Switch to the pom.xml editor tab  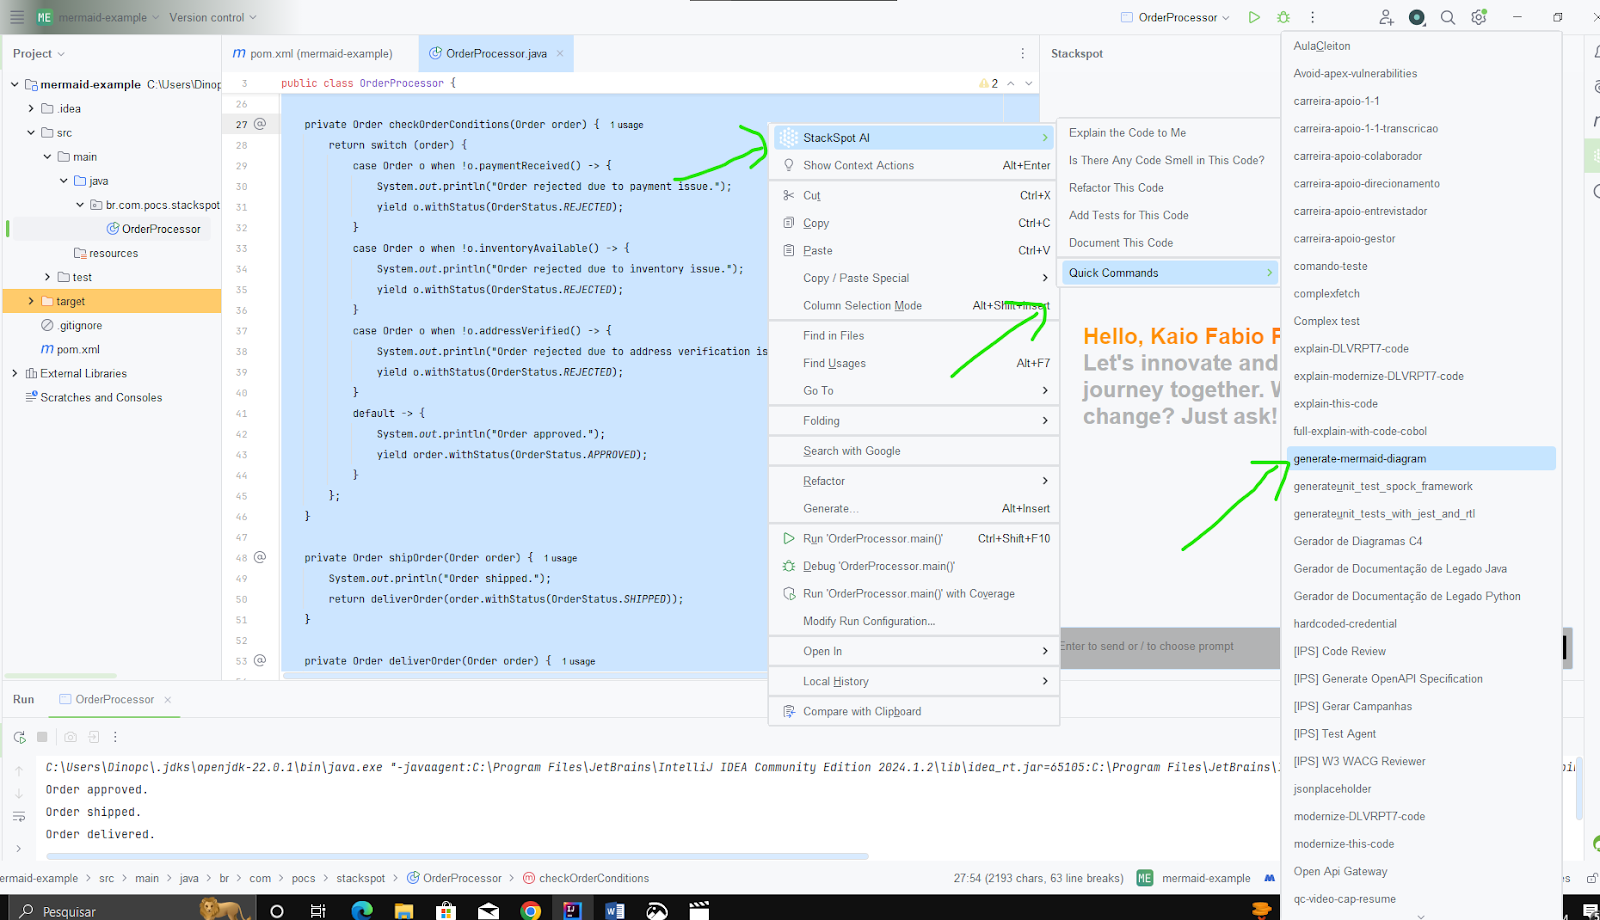[312, 54]
